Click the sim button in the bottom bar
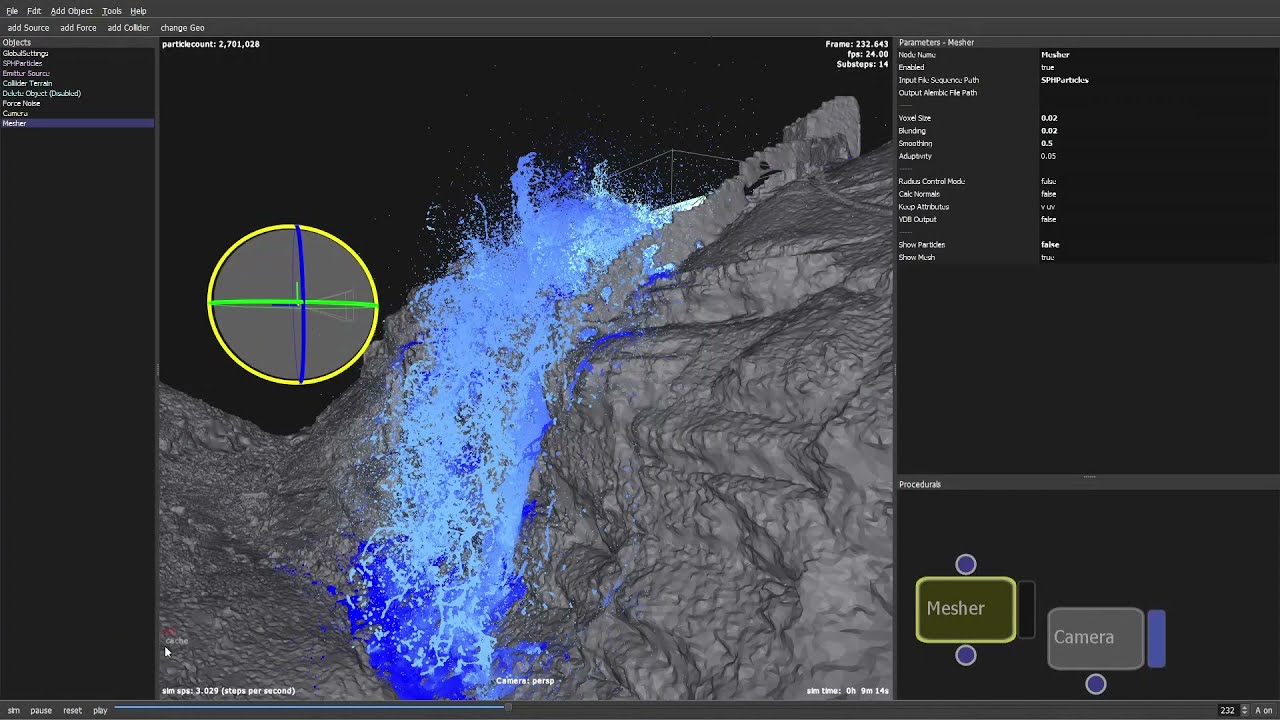 pyautogui.click(x=14, y=710)
